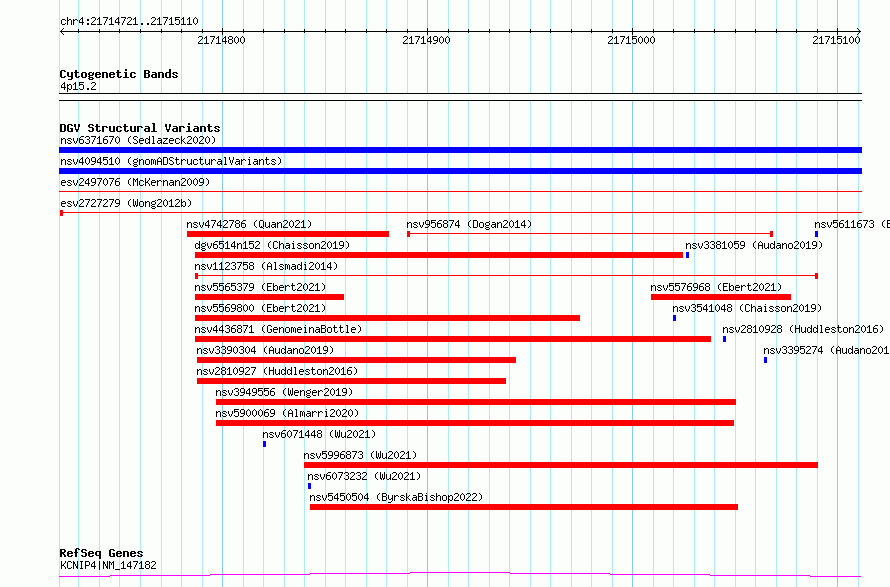Click the blue bar under nsv4094510

[460, 171]
